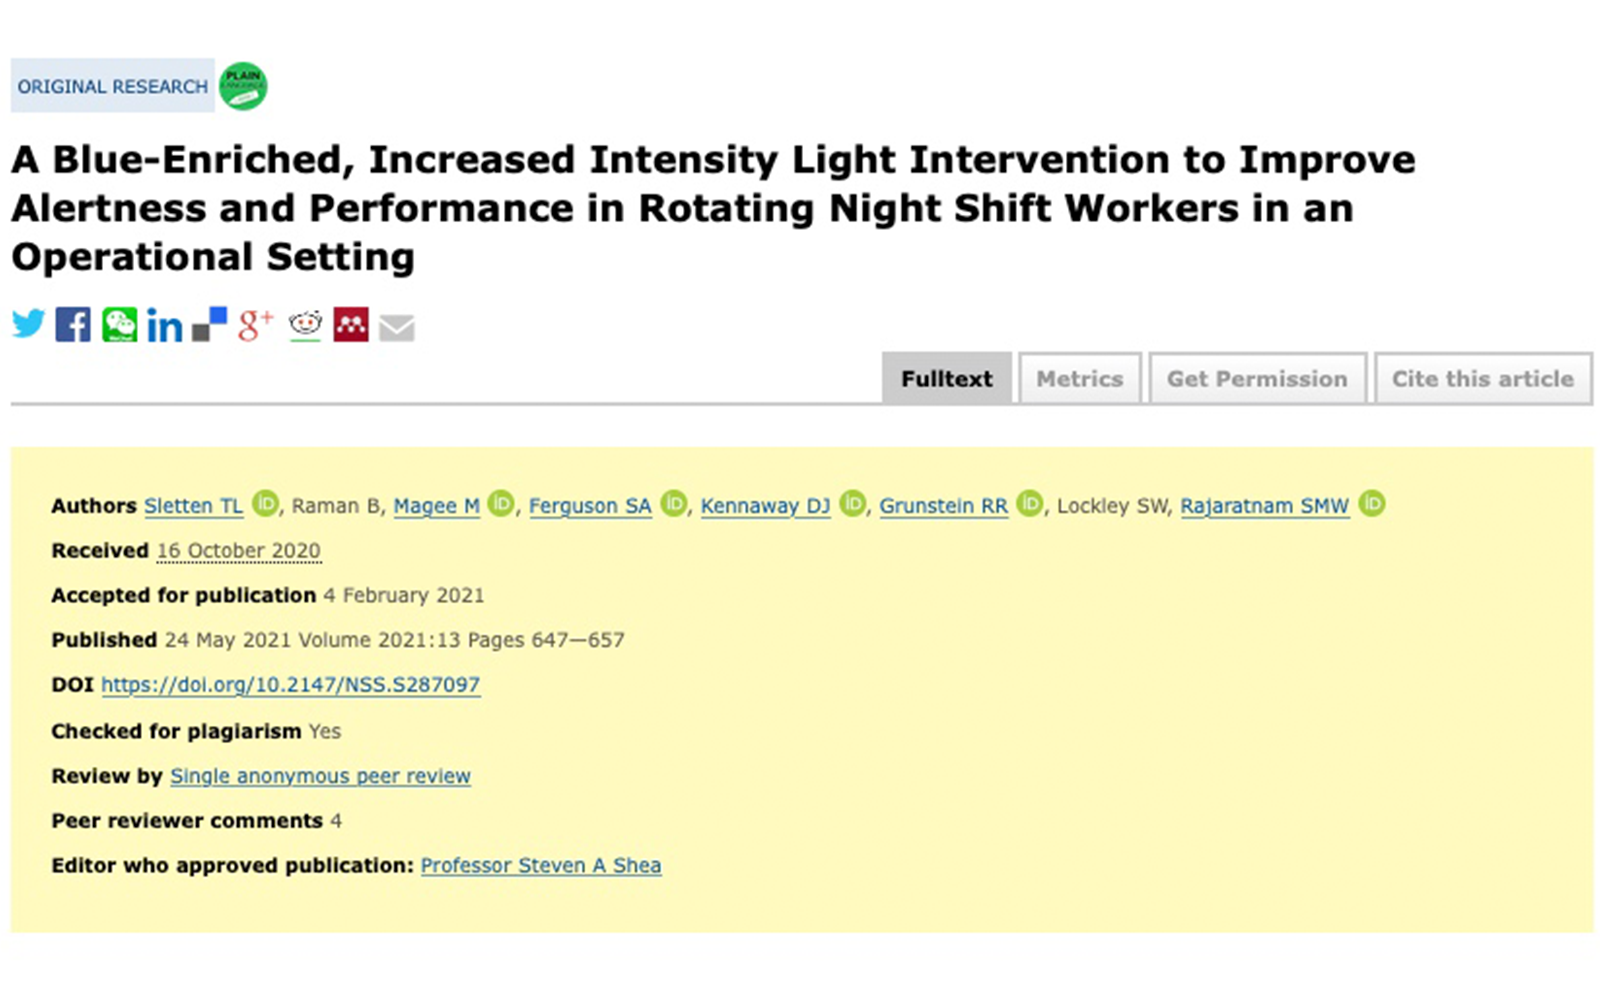
Task: Share via WeChat
Action: pyautogui.click(x=119, y=323)
